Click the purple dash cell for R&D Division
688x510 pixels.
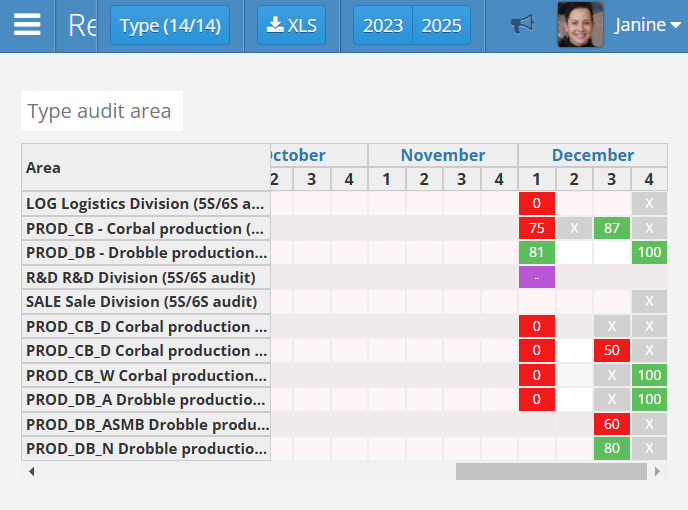(537, 277)
